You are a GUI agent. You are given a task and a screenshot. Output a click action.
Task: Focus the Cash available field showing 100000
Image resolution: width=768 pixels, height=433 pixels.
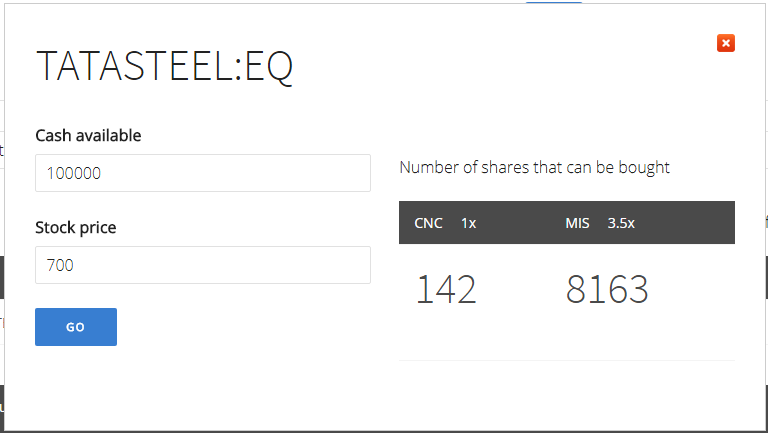pos(203,173)
